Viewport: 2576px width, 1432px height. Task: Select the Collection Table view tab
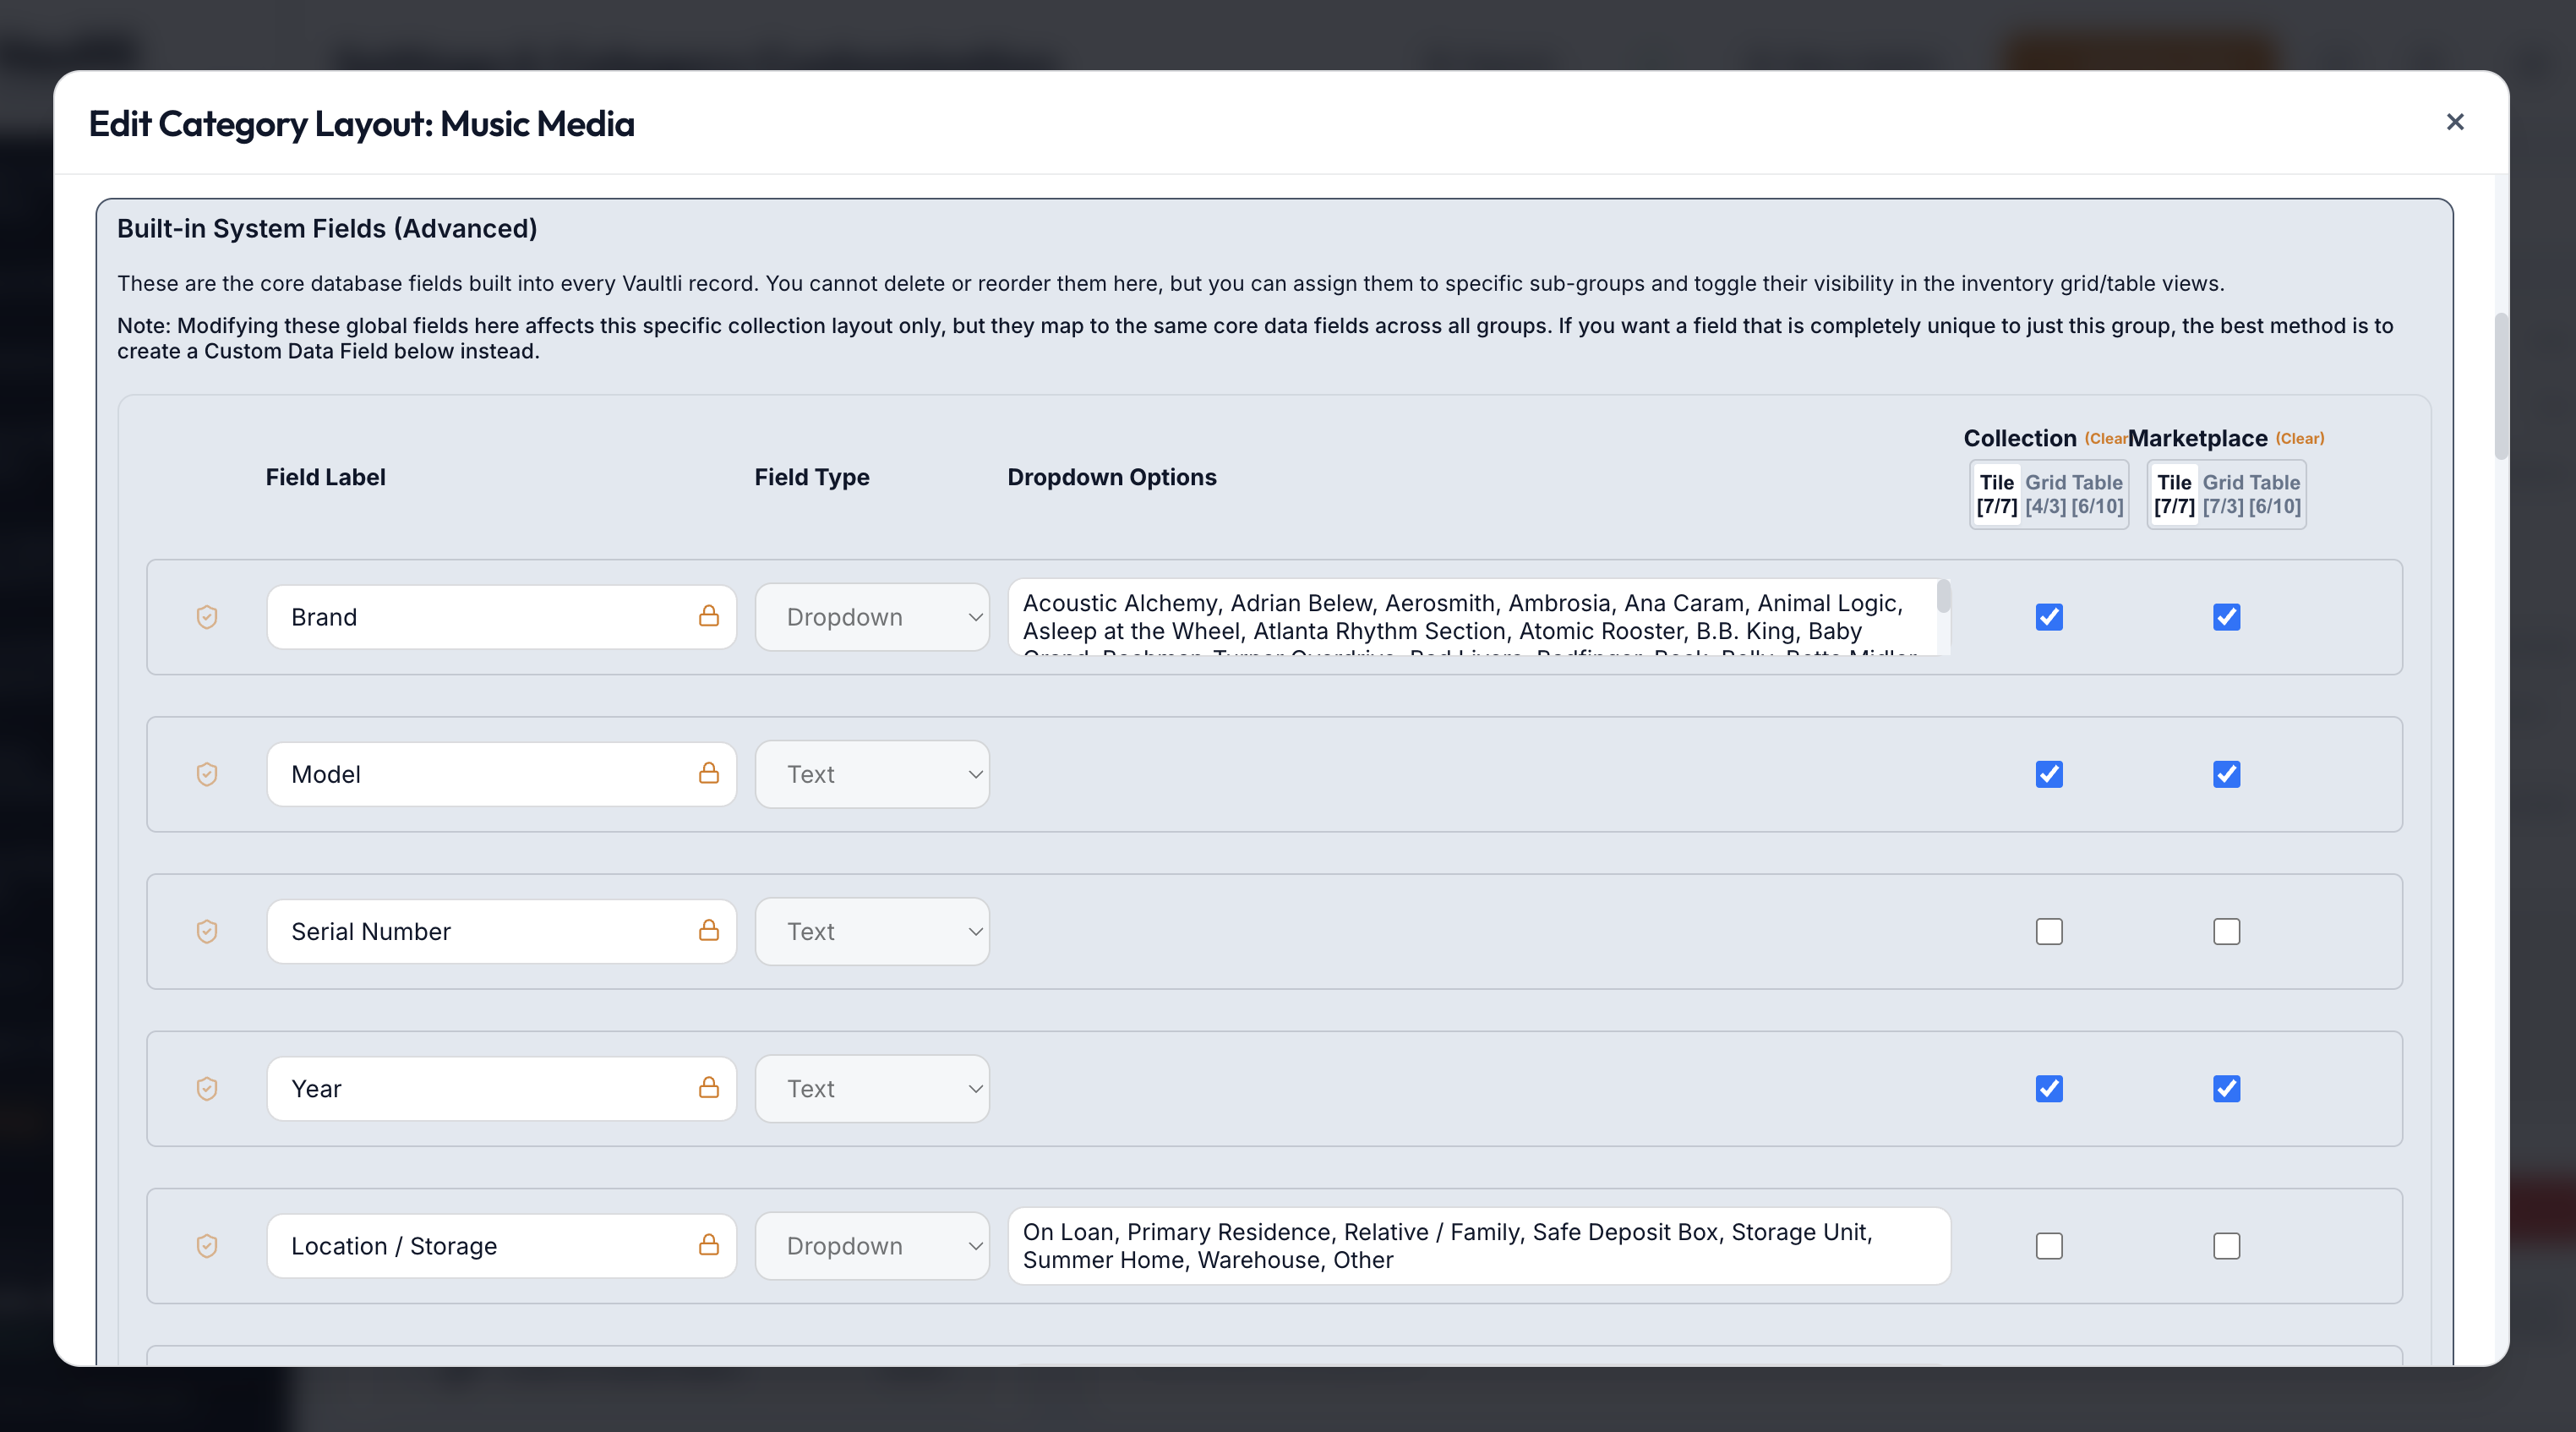point(2098,494)
